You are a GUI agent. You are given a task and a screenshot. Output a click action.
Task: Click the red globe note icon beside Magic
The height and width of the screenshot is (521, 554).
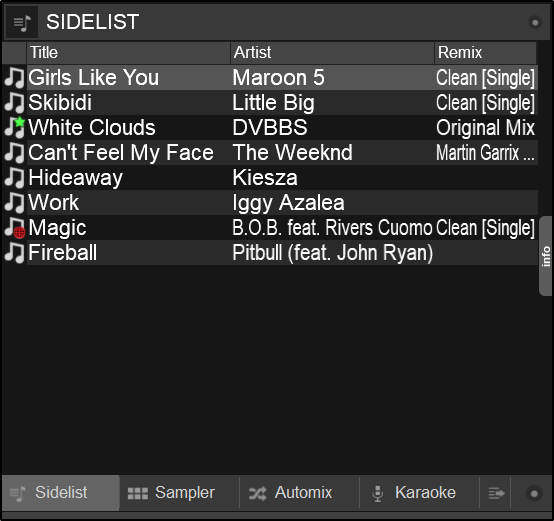pos(14,228)
